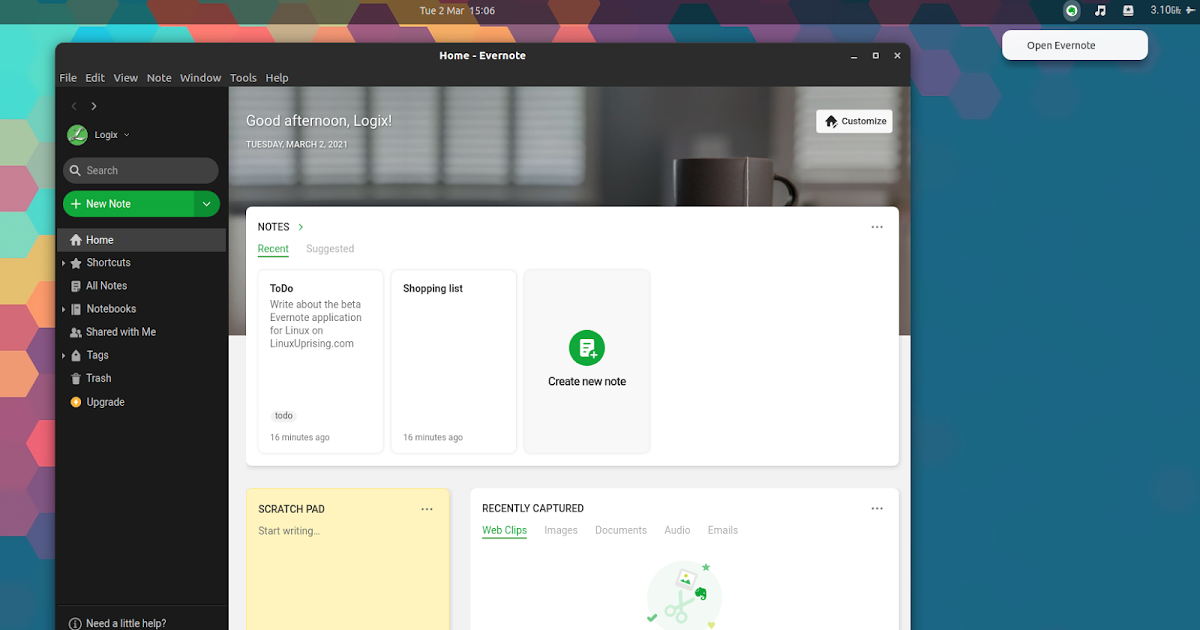
Task: Maximize the Evernote window
Action: (875, 55)
